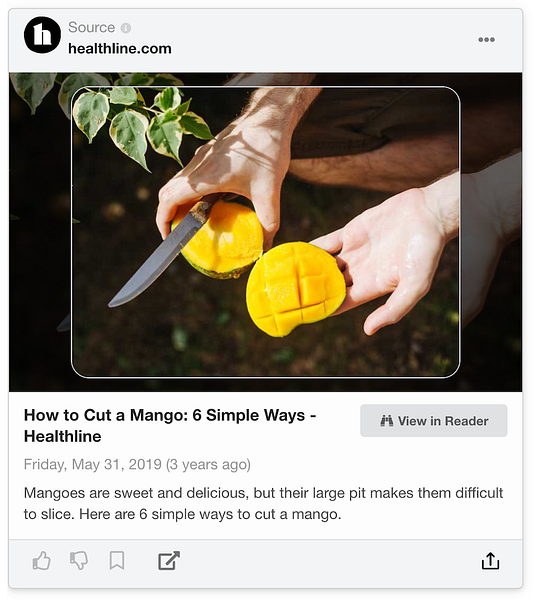Click the Healthline round logo icon
The height and width of the screenshot is (600, 534).
pyautogui.click(x=42, y=35)
